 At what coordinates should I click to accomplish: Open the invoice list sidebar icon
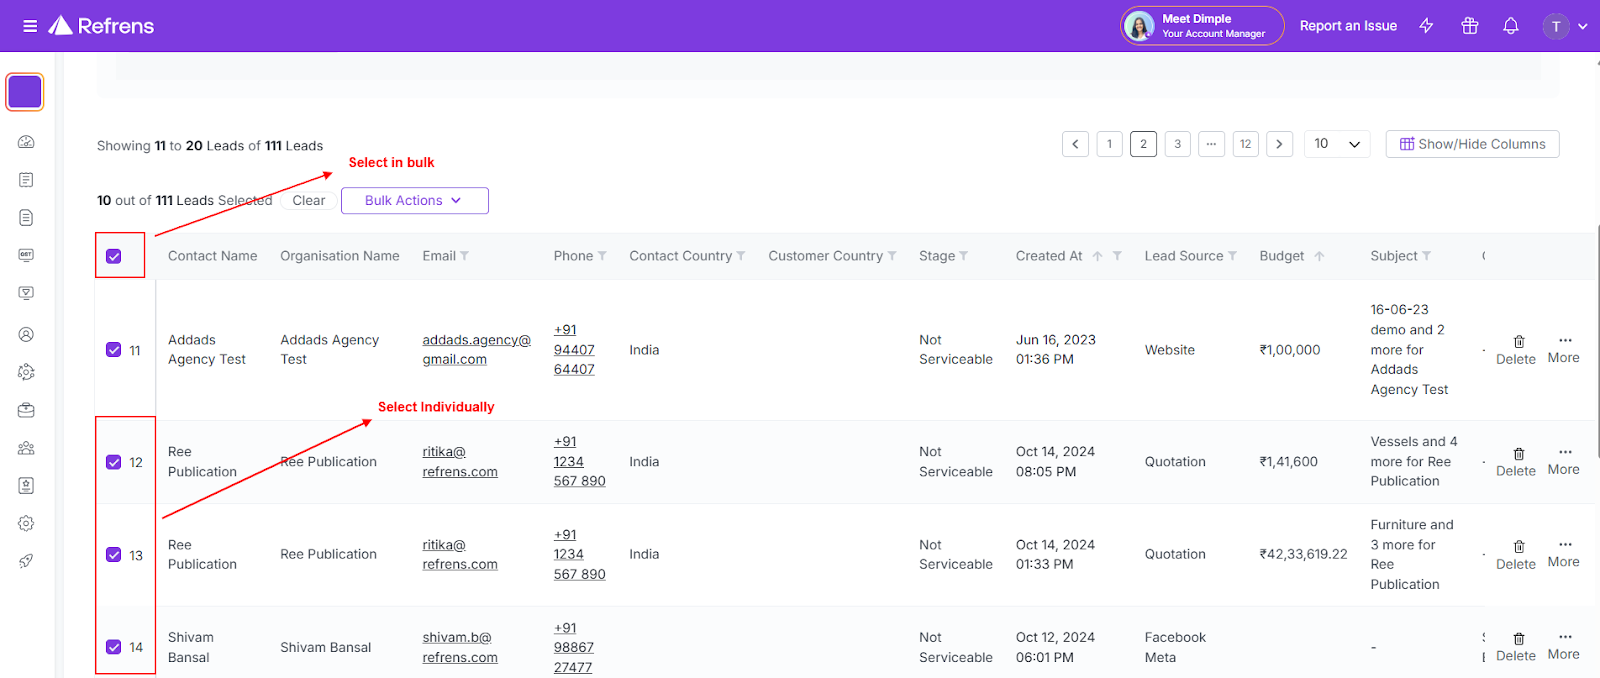pyautogui.click(x=26, y=180)
